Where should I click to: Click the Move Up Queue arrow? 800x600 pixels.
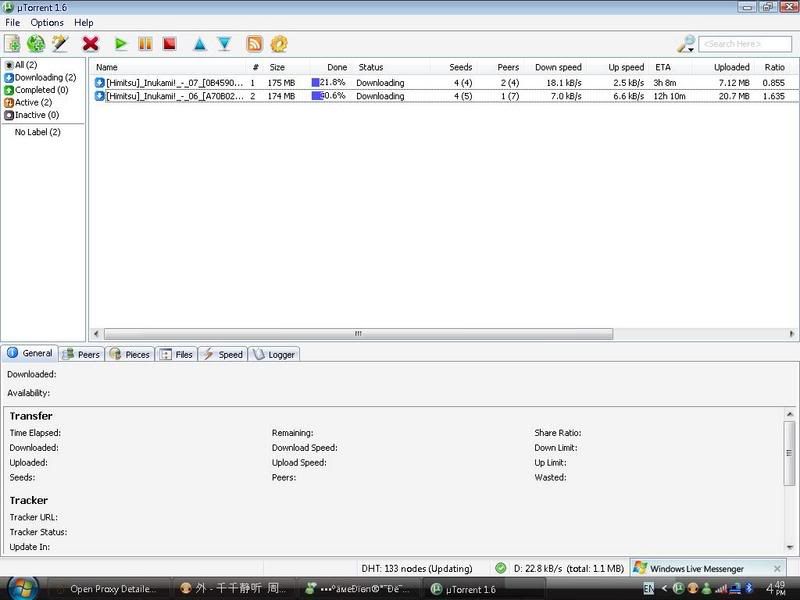coord(200,44)
